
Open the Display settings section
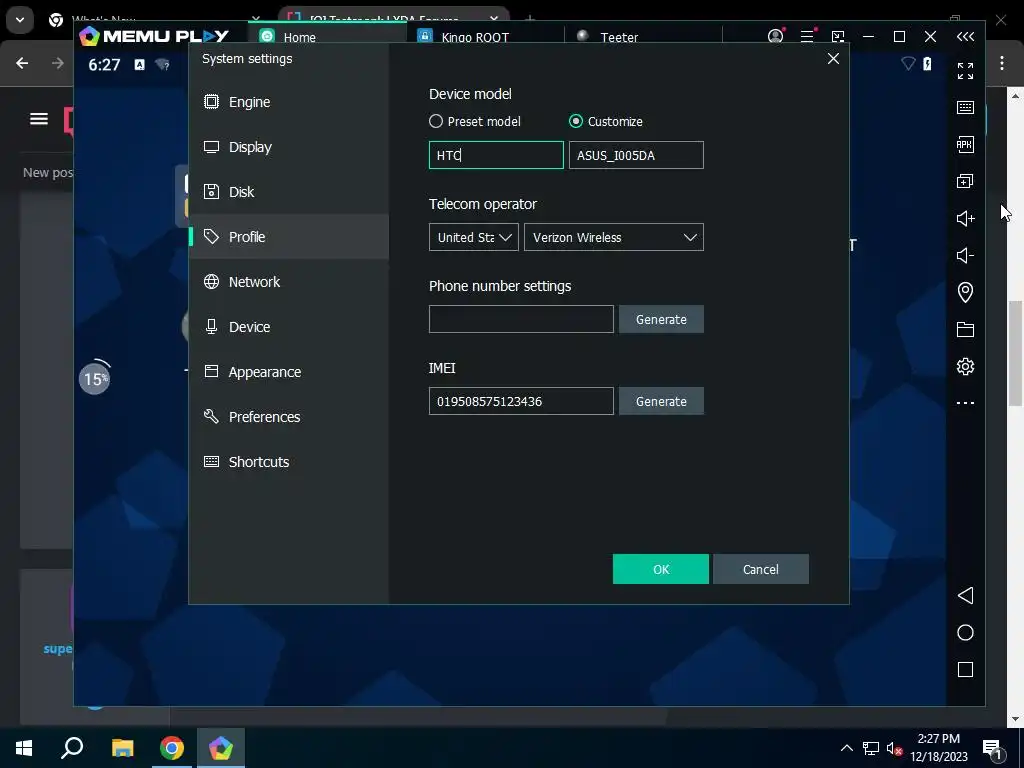(289, 147)
